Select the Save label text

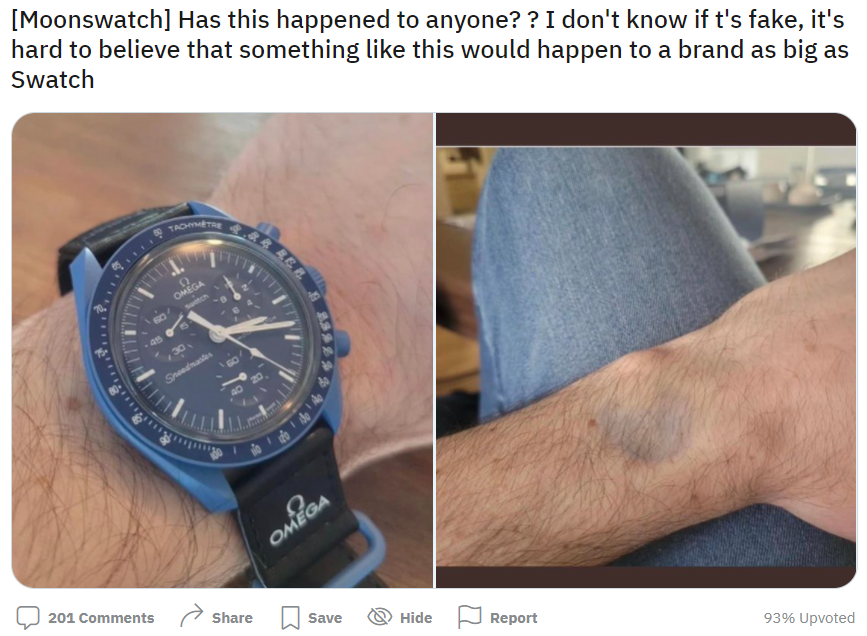pyautogui.click(x=325, y=618)
